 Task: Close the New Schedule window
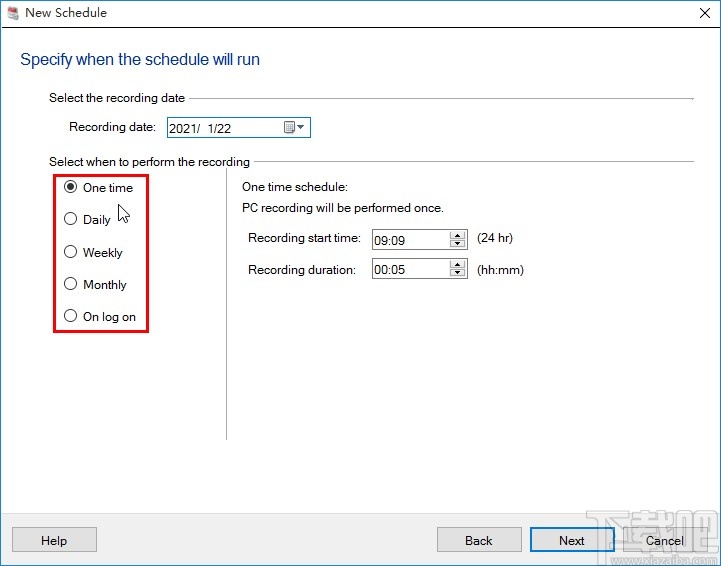click(x=698, y=13)
